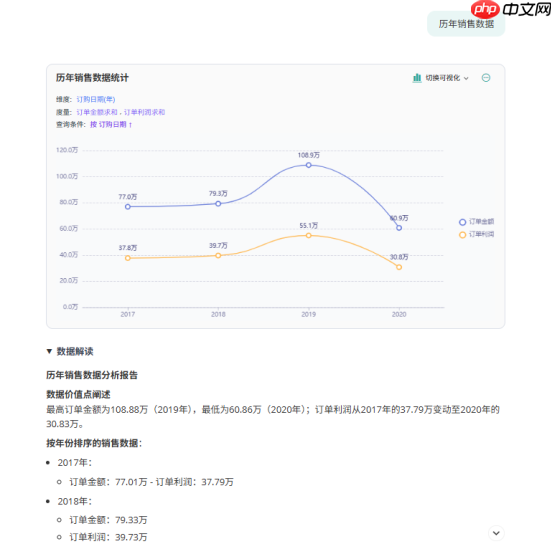The width and height of the screenshot is (552, 549).
Task: Click the 按 订购日期 ↑ query condition
Action: click(111, 124)
